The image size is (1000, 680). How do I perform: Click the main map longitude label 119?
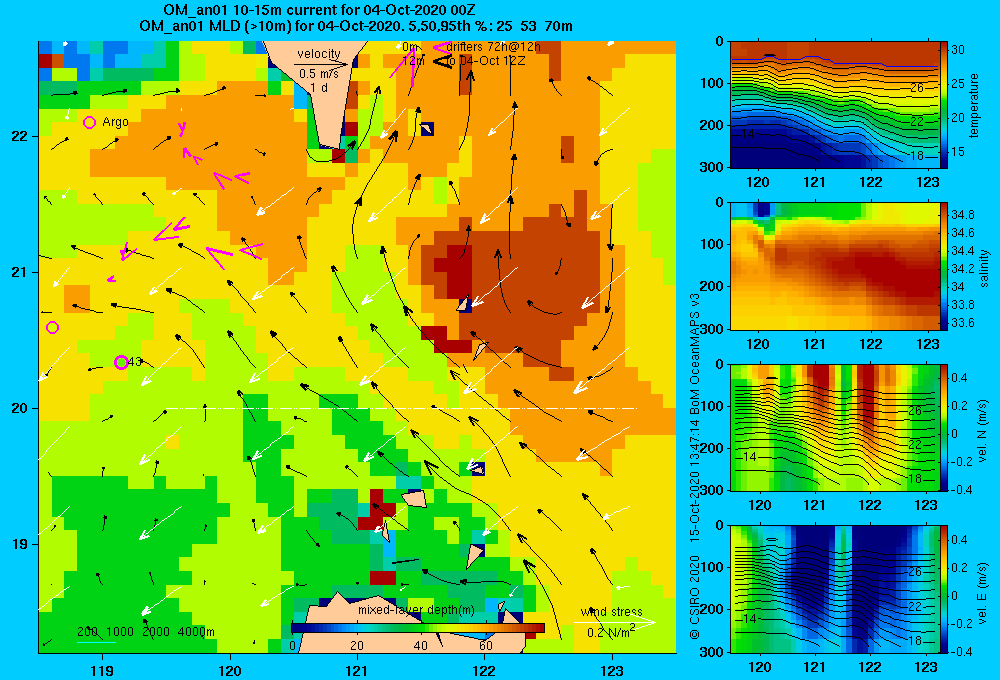(102, 670)
